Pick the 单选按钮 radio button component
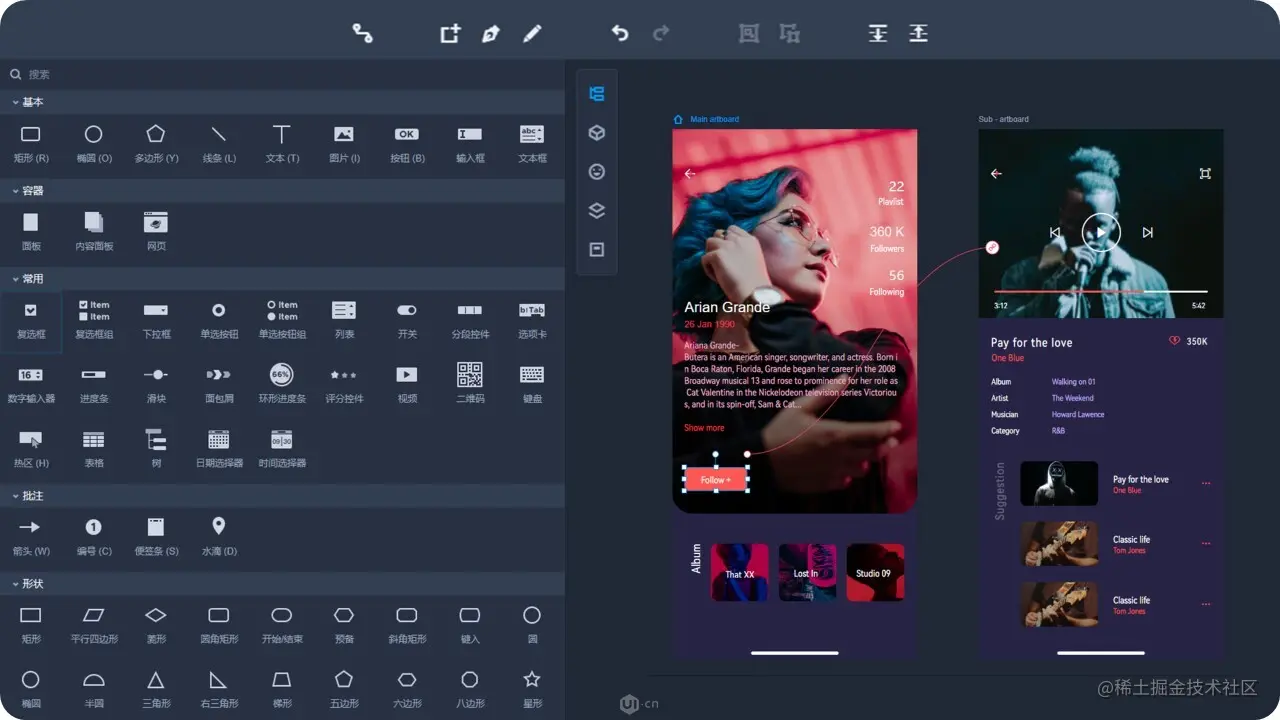The width and height of the screenshot is (1280, 720). pyautogui.click(x=219, y=319)
